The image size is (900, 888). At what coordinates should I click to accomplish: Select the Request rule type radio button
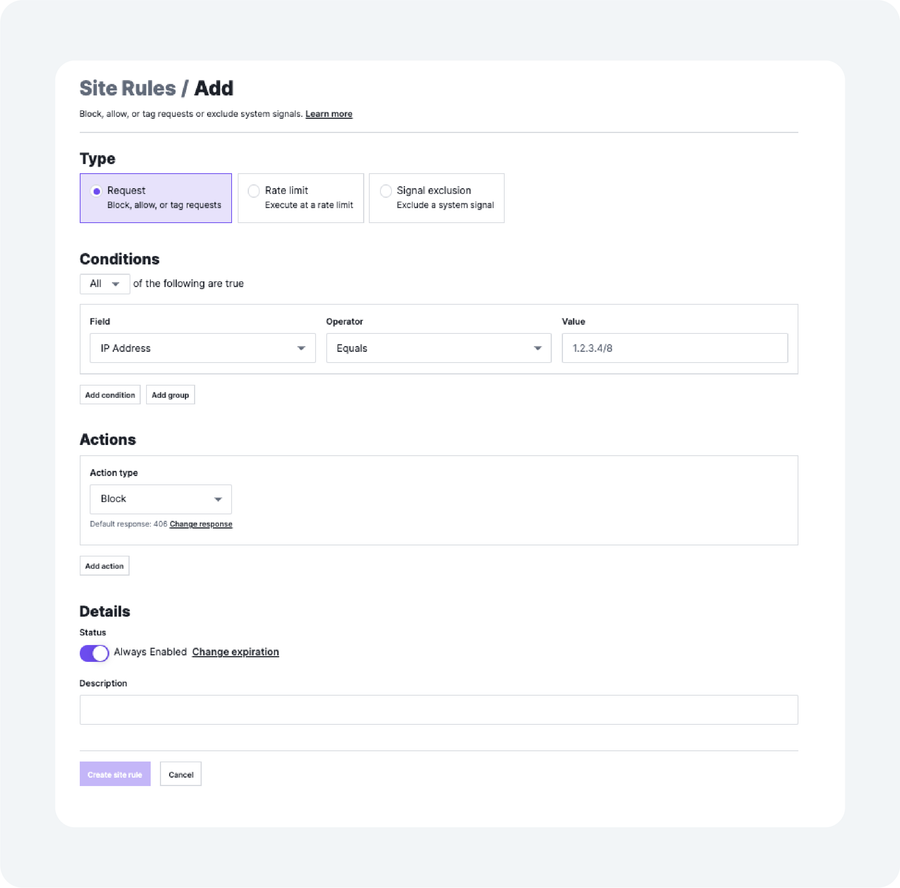tap(97, 191)
